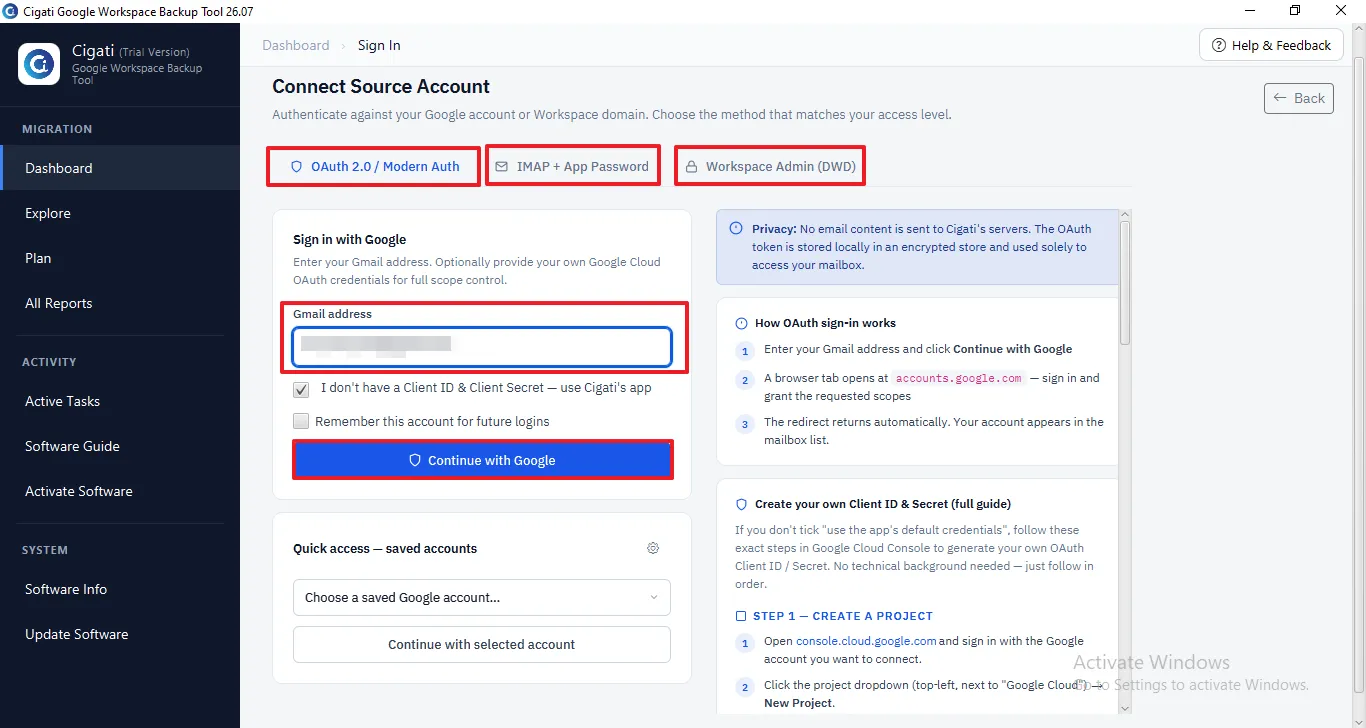Click the scrollbar down arrow in the guide panel
The image size is (1366, 728).
coord(1125,707)
